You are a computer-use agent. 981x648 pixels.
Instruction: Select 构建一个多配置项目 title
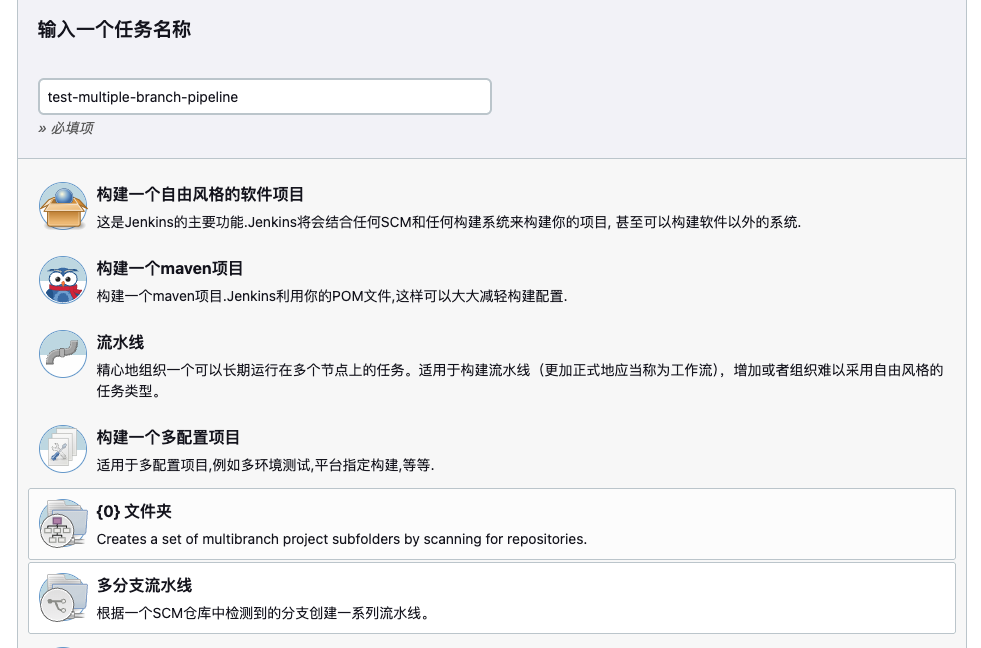tap(168, 437)
